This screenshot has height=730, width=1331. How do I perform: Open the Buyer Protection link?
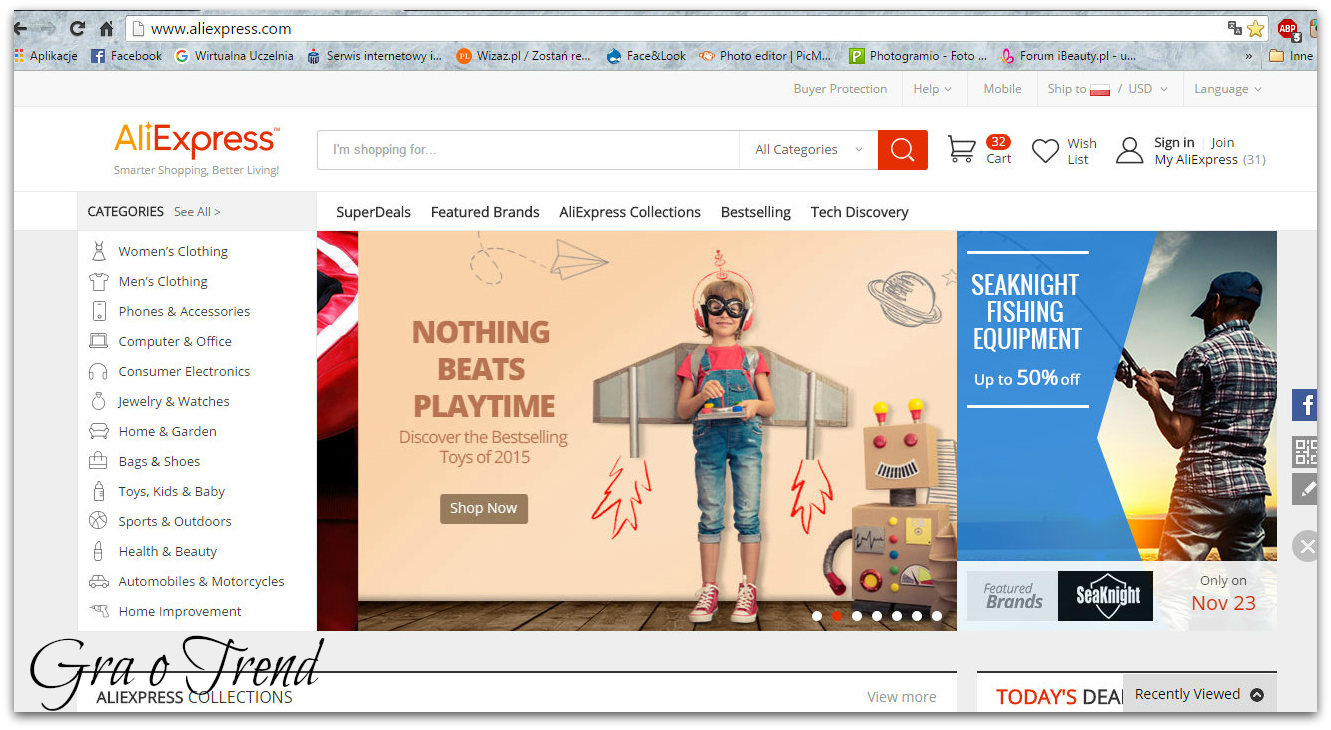click(x=840, y=89)
